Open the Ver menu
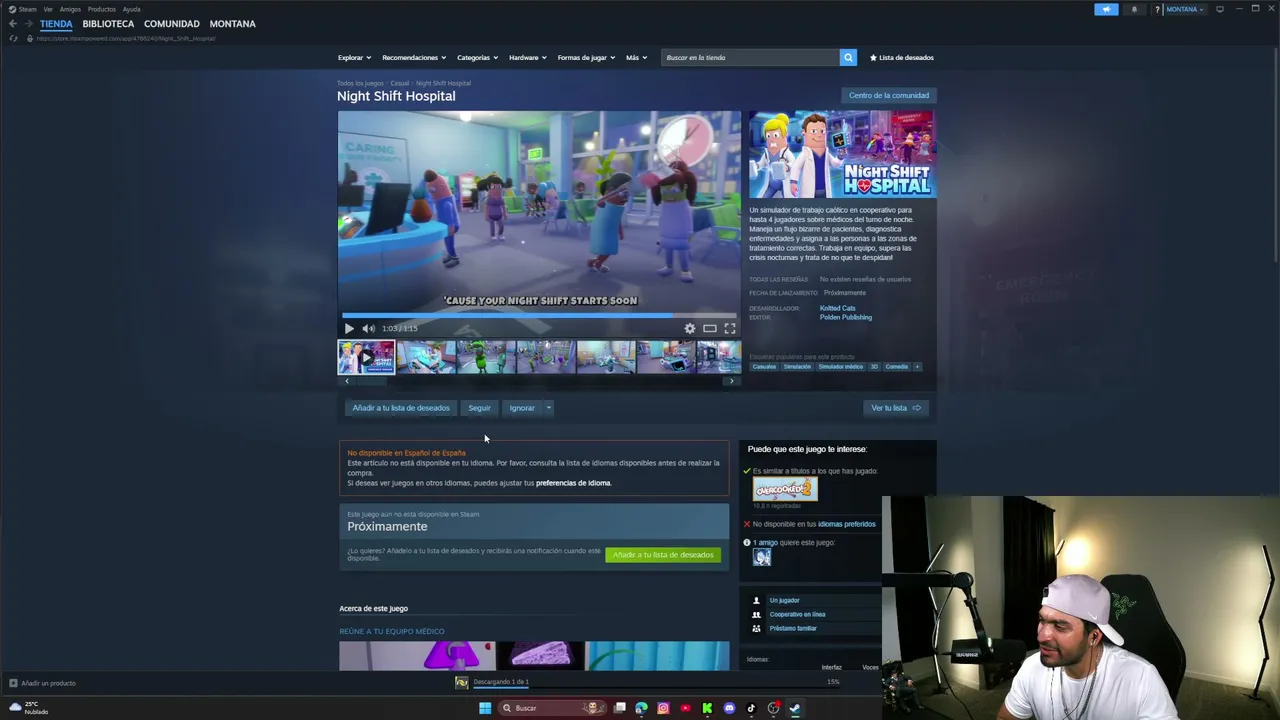The image size is (1280, 720). (x=48, y=9)
